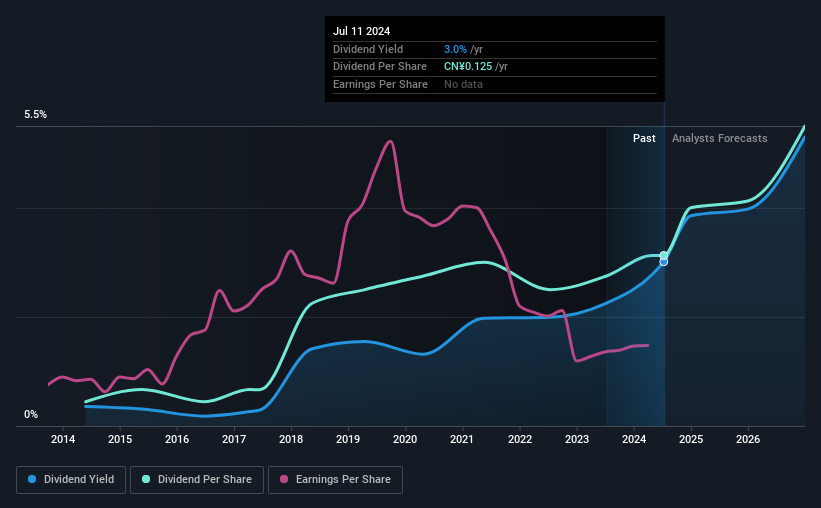Toggle the Earnings Per Share legend button
Viewport: 821px width, 508px height.
tap(335, 480)
